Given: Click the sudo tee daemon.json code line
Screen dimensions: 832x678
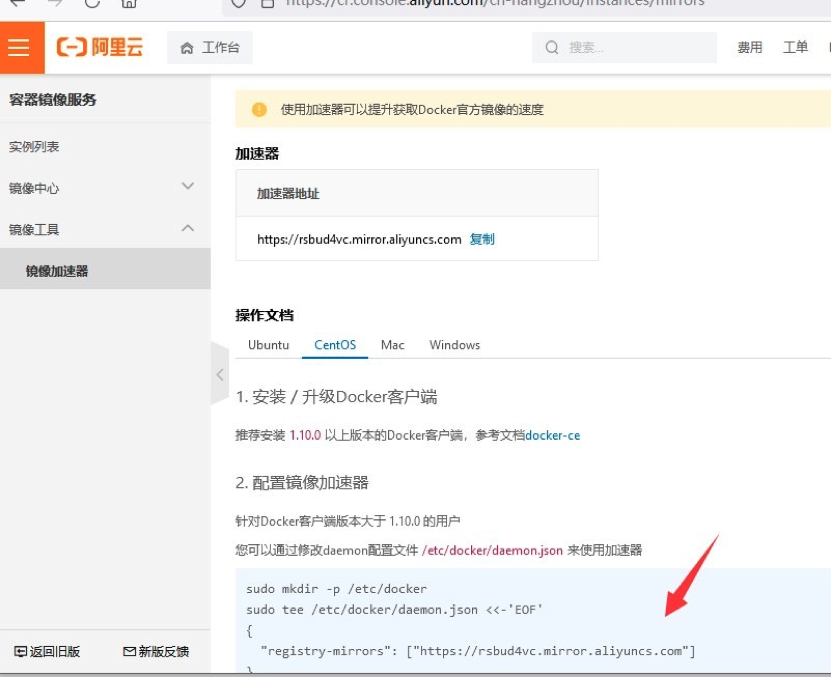Looking at the screenshot, I should pos(394,610).
